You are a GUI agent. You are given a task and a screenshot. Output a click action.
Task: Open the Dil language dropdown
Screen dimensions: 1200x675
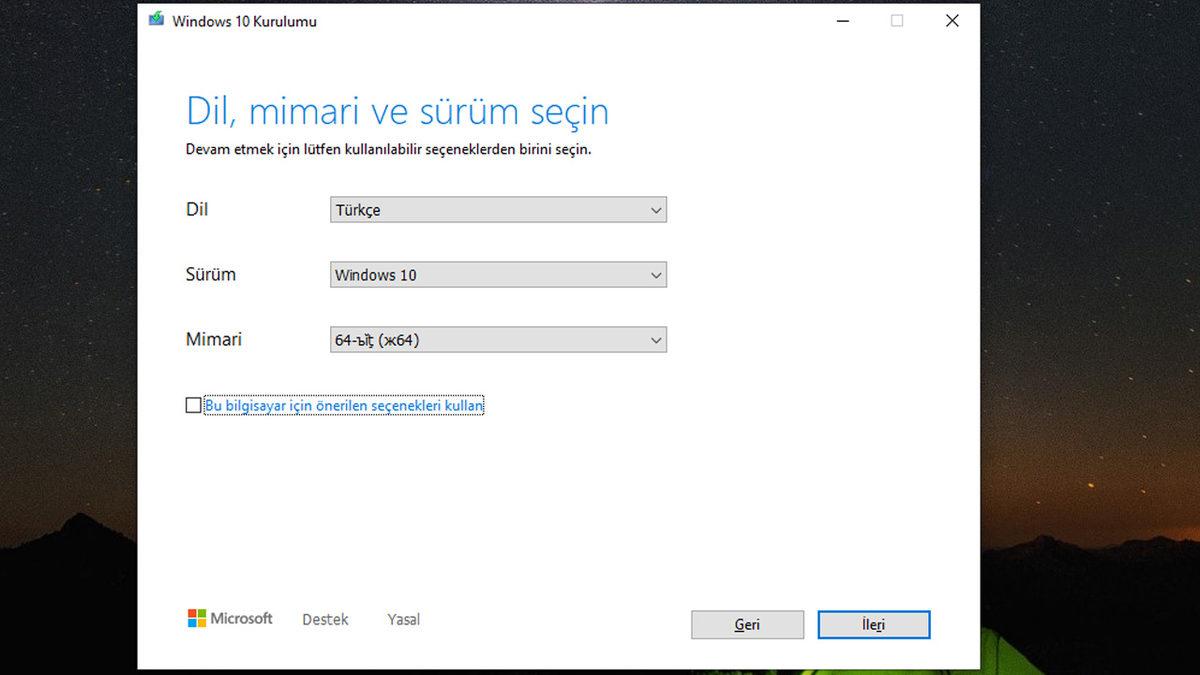pyautogui.click(x=497, y=210)
